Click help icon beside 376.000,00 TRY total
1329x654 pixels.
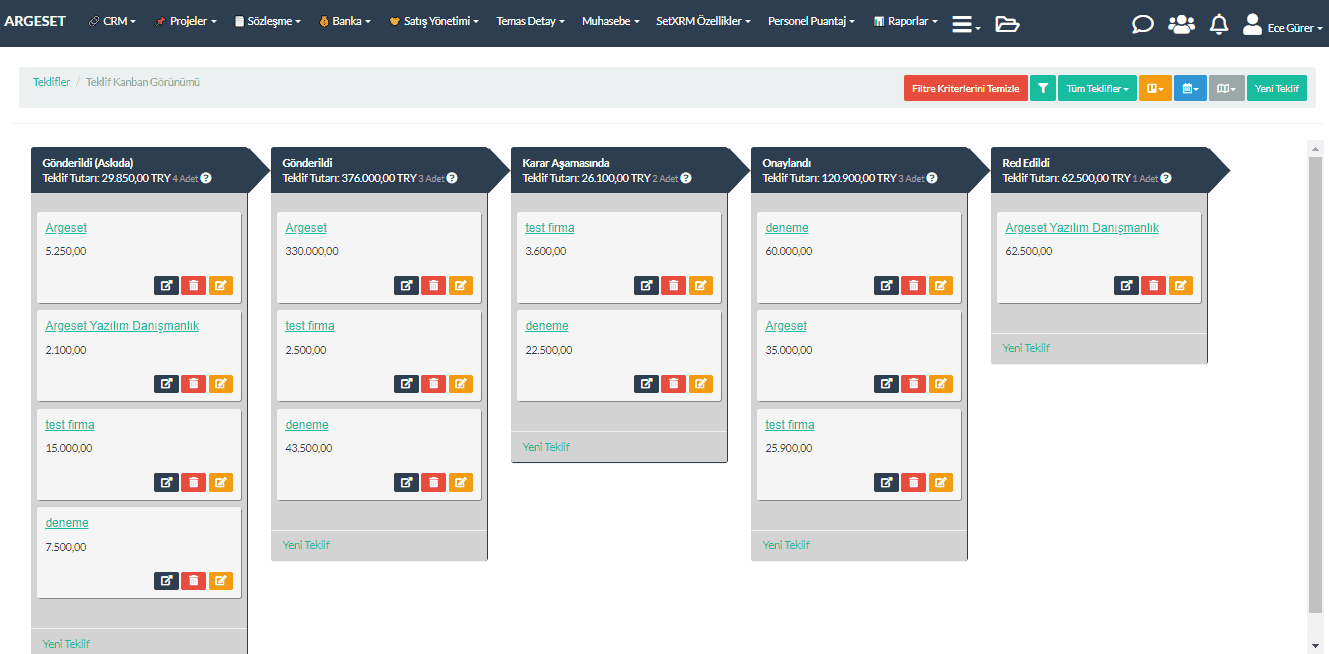[452, 178]
